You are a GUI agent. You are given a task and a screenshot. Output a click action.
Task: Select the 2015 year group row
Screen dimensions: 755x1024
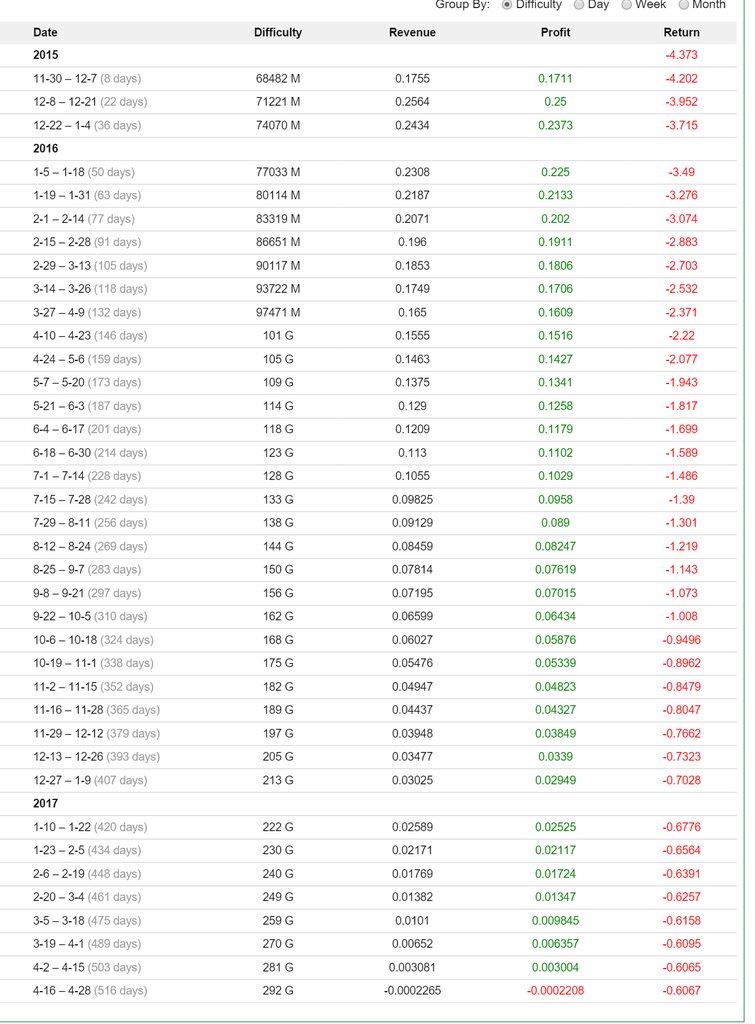pyautogui.click(x=46, y=55)
